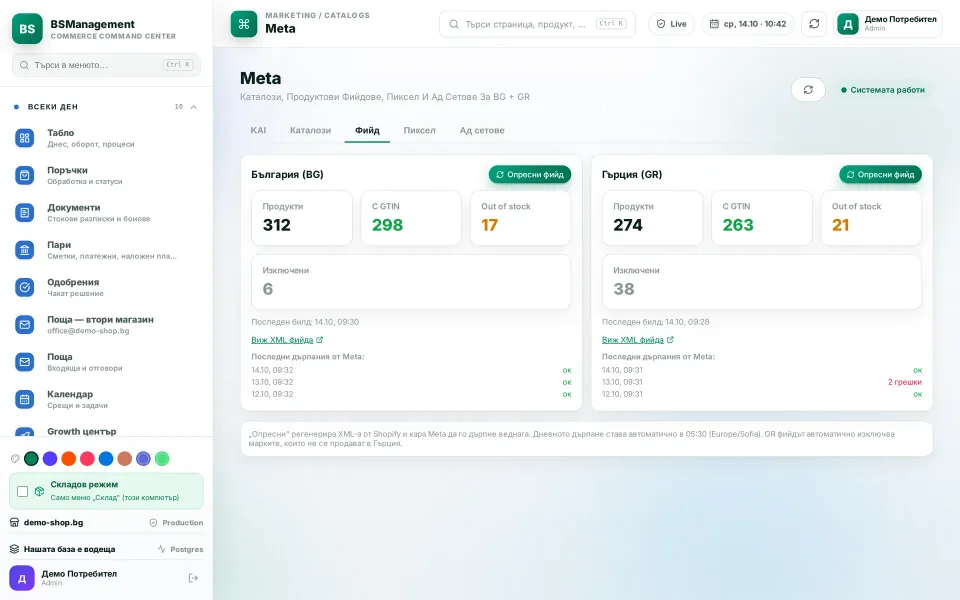Click the box icon in Складов режим
The height and width of the screenshot is (600, 960).
click(x=39, y=491)
